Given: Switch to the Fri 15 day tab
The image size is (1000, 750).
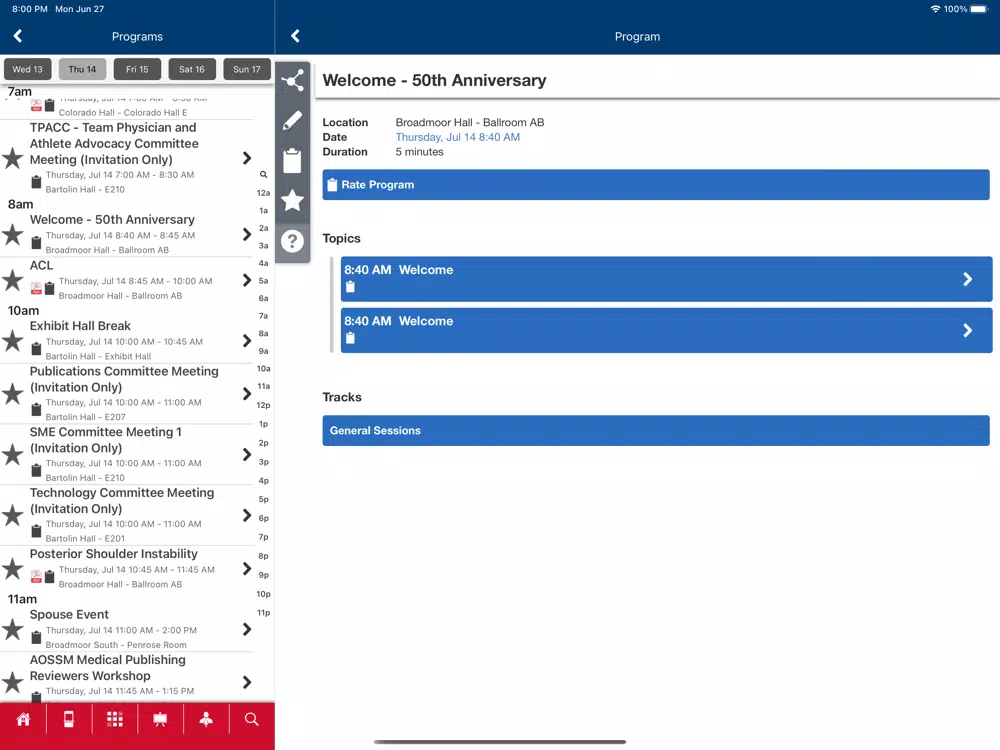Looking at the screenshot, I should [137, 69].
